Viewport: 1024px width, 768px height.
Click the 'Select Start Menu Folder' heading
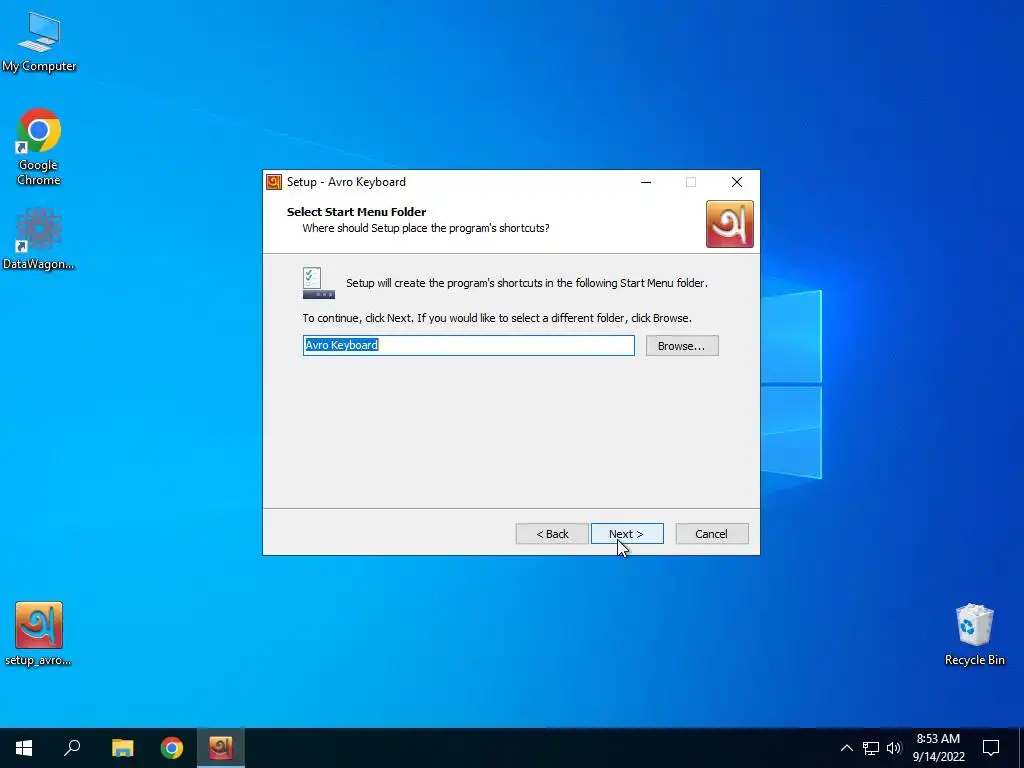click(x=357, y=212)
